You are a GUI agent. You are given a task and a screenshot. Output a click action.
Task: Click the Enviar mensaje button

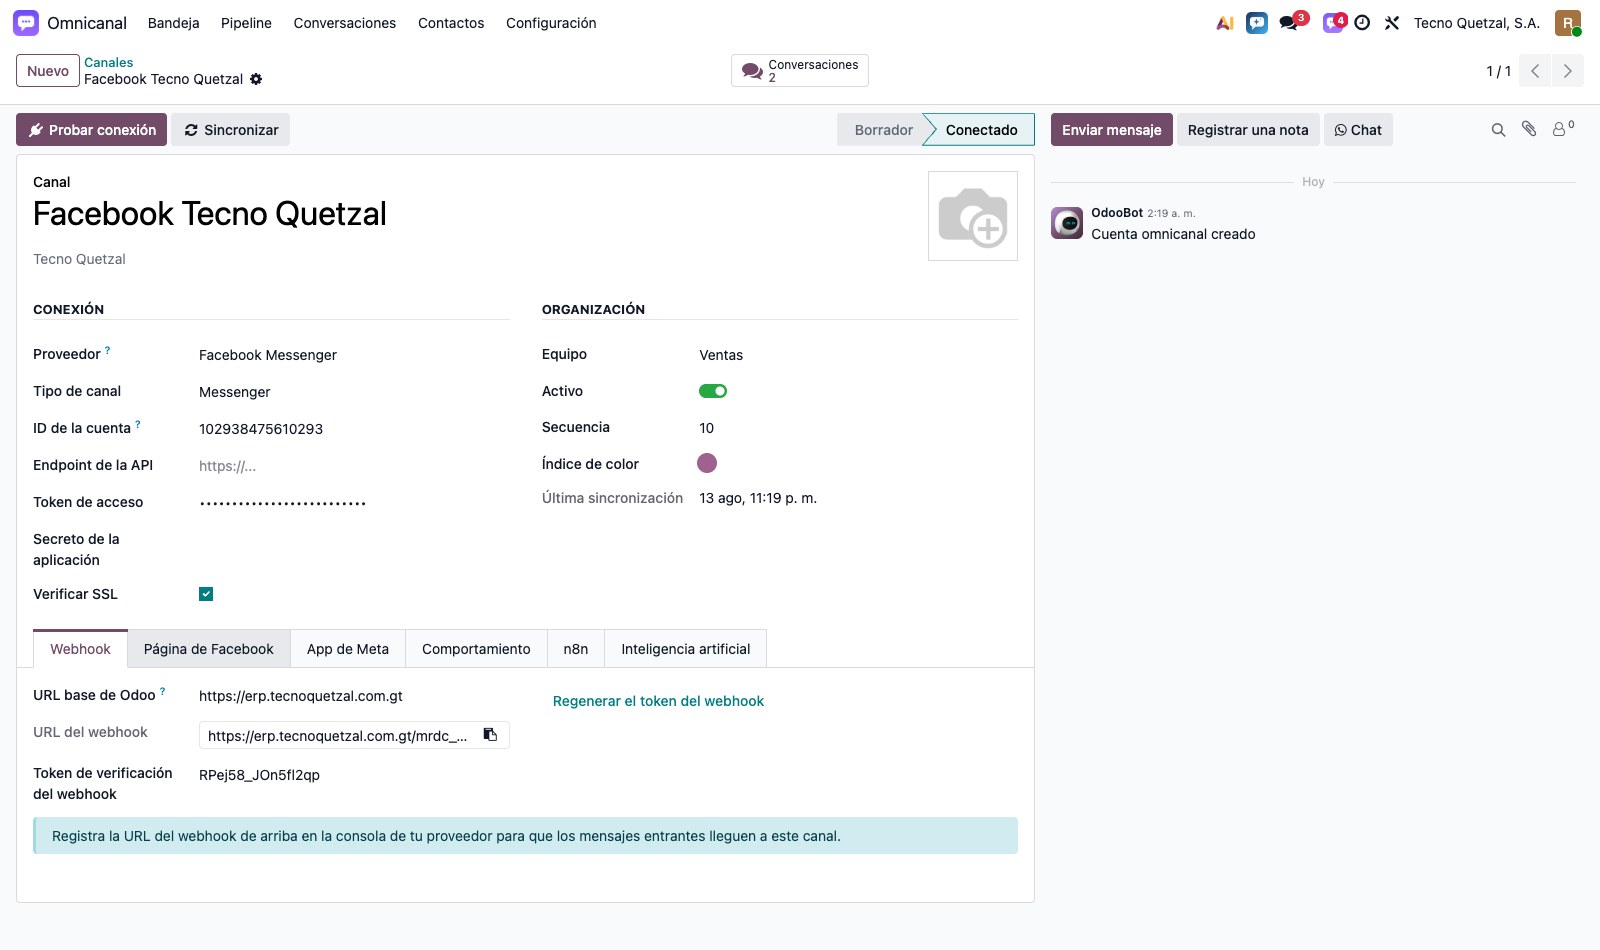1112,130
